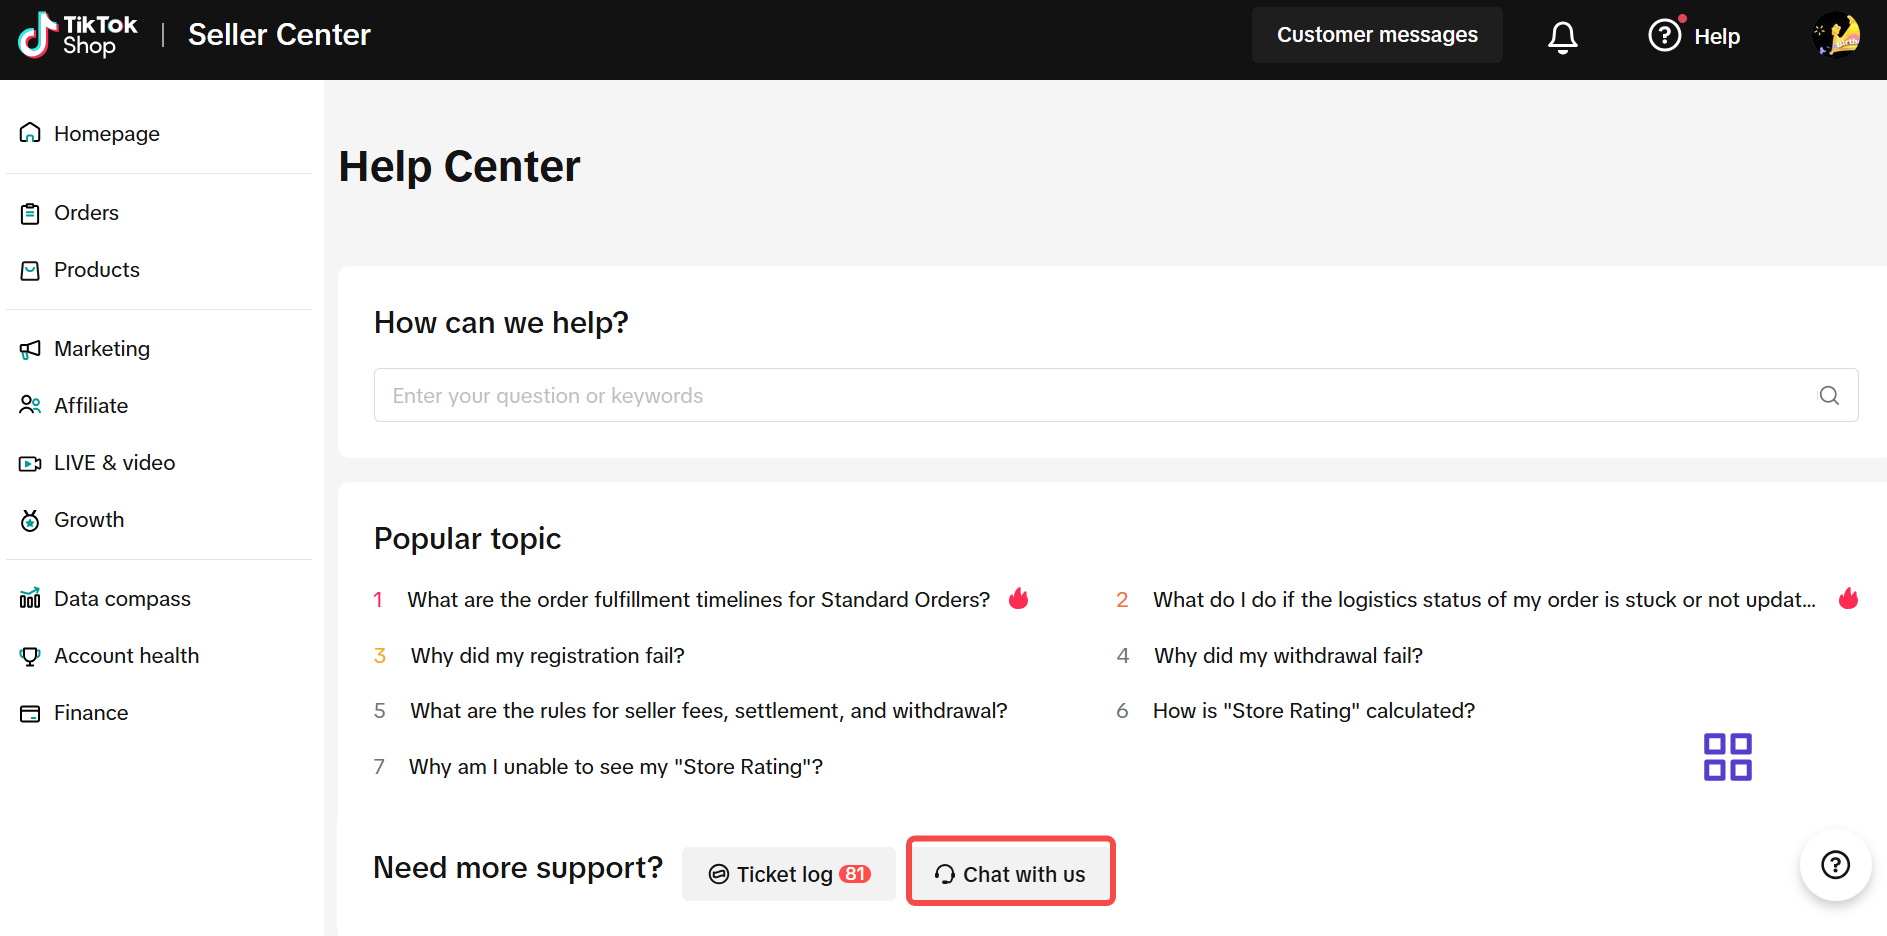Click the TikTok Shop logo

pyautogui.click(x=78, y=35)
